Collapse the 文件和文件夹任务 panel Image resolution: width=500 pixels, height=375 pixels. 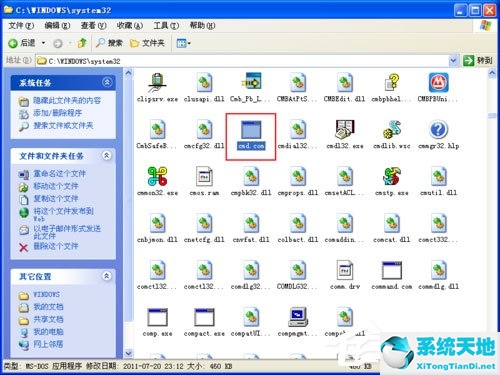point(107,155)
